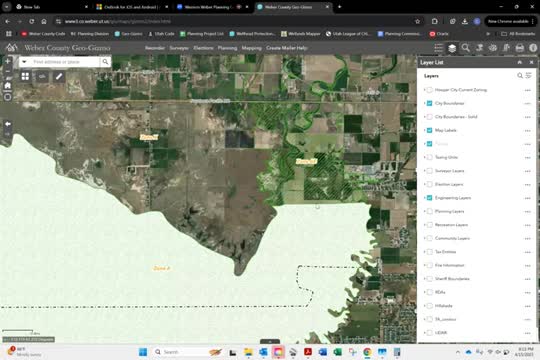Image resolution: width=540 pixels, height=360 pixels.
Task: Search layers in the Layer List panel
Action: coord(520,75)
